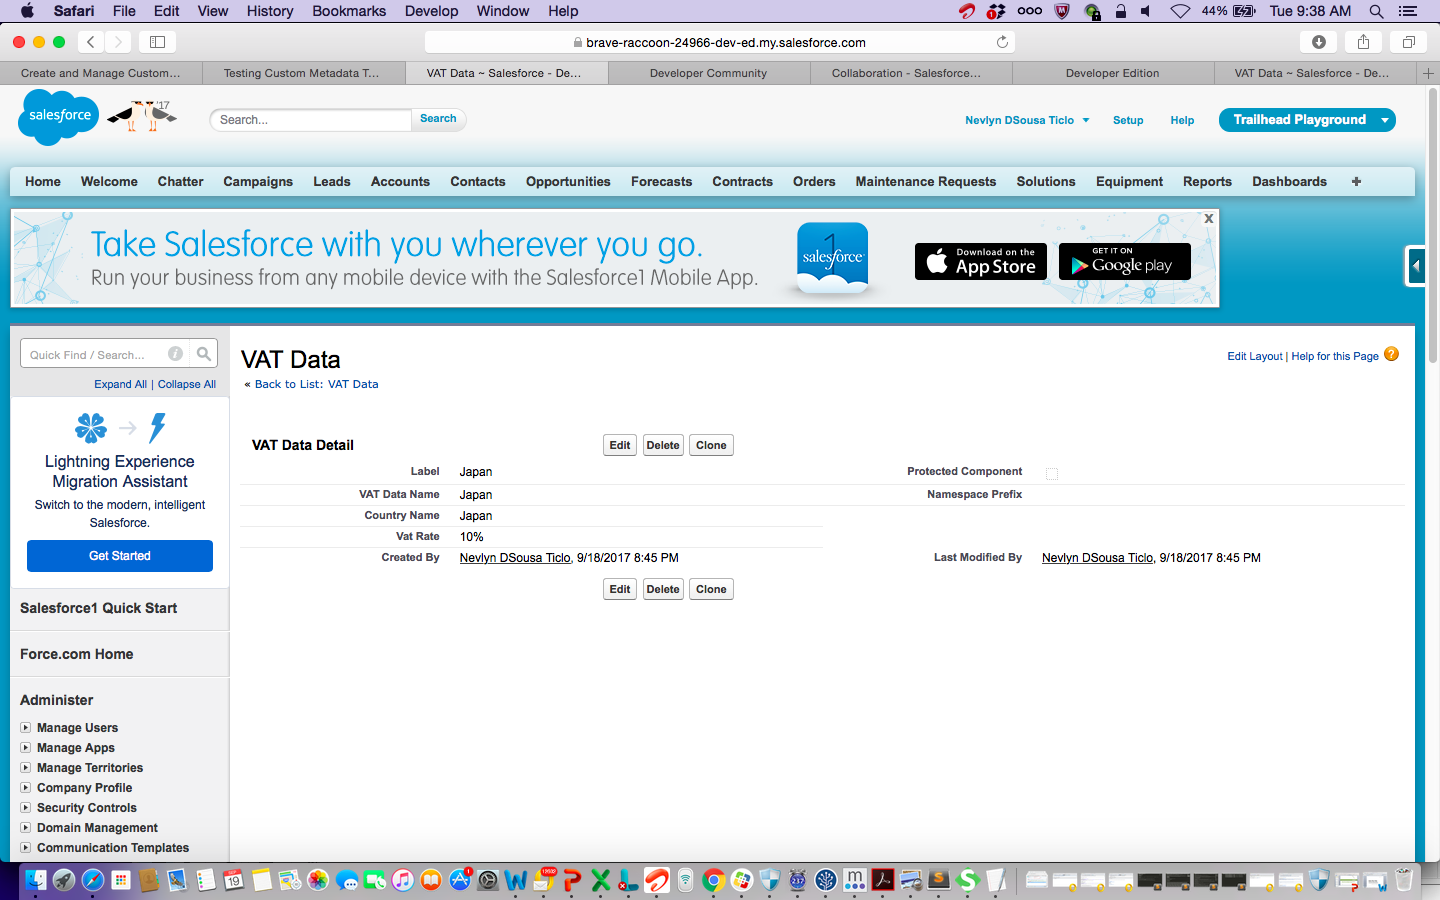
Task: Open Photos app in the dock
Action: (x=318, y=880)
